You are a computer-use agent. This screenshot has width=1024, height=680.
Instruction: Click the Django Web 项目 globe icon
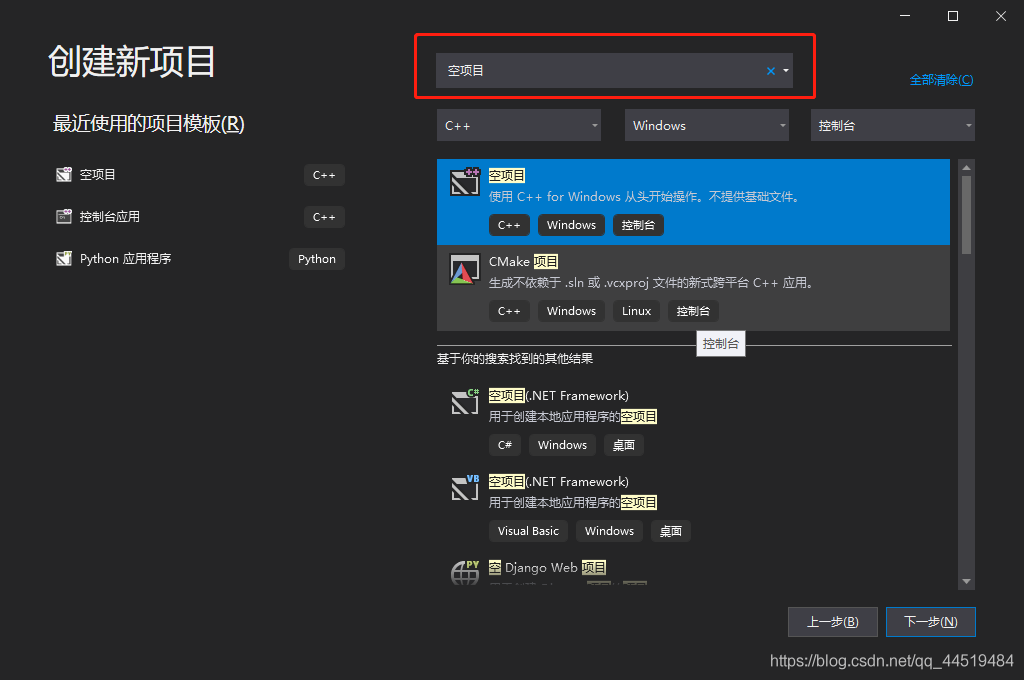465,572
